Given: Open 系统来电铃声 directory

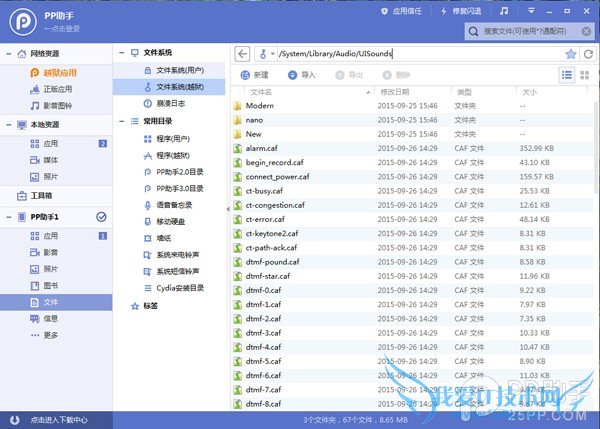Looking at the screenshot, I should click(x=171, y=254).
